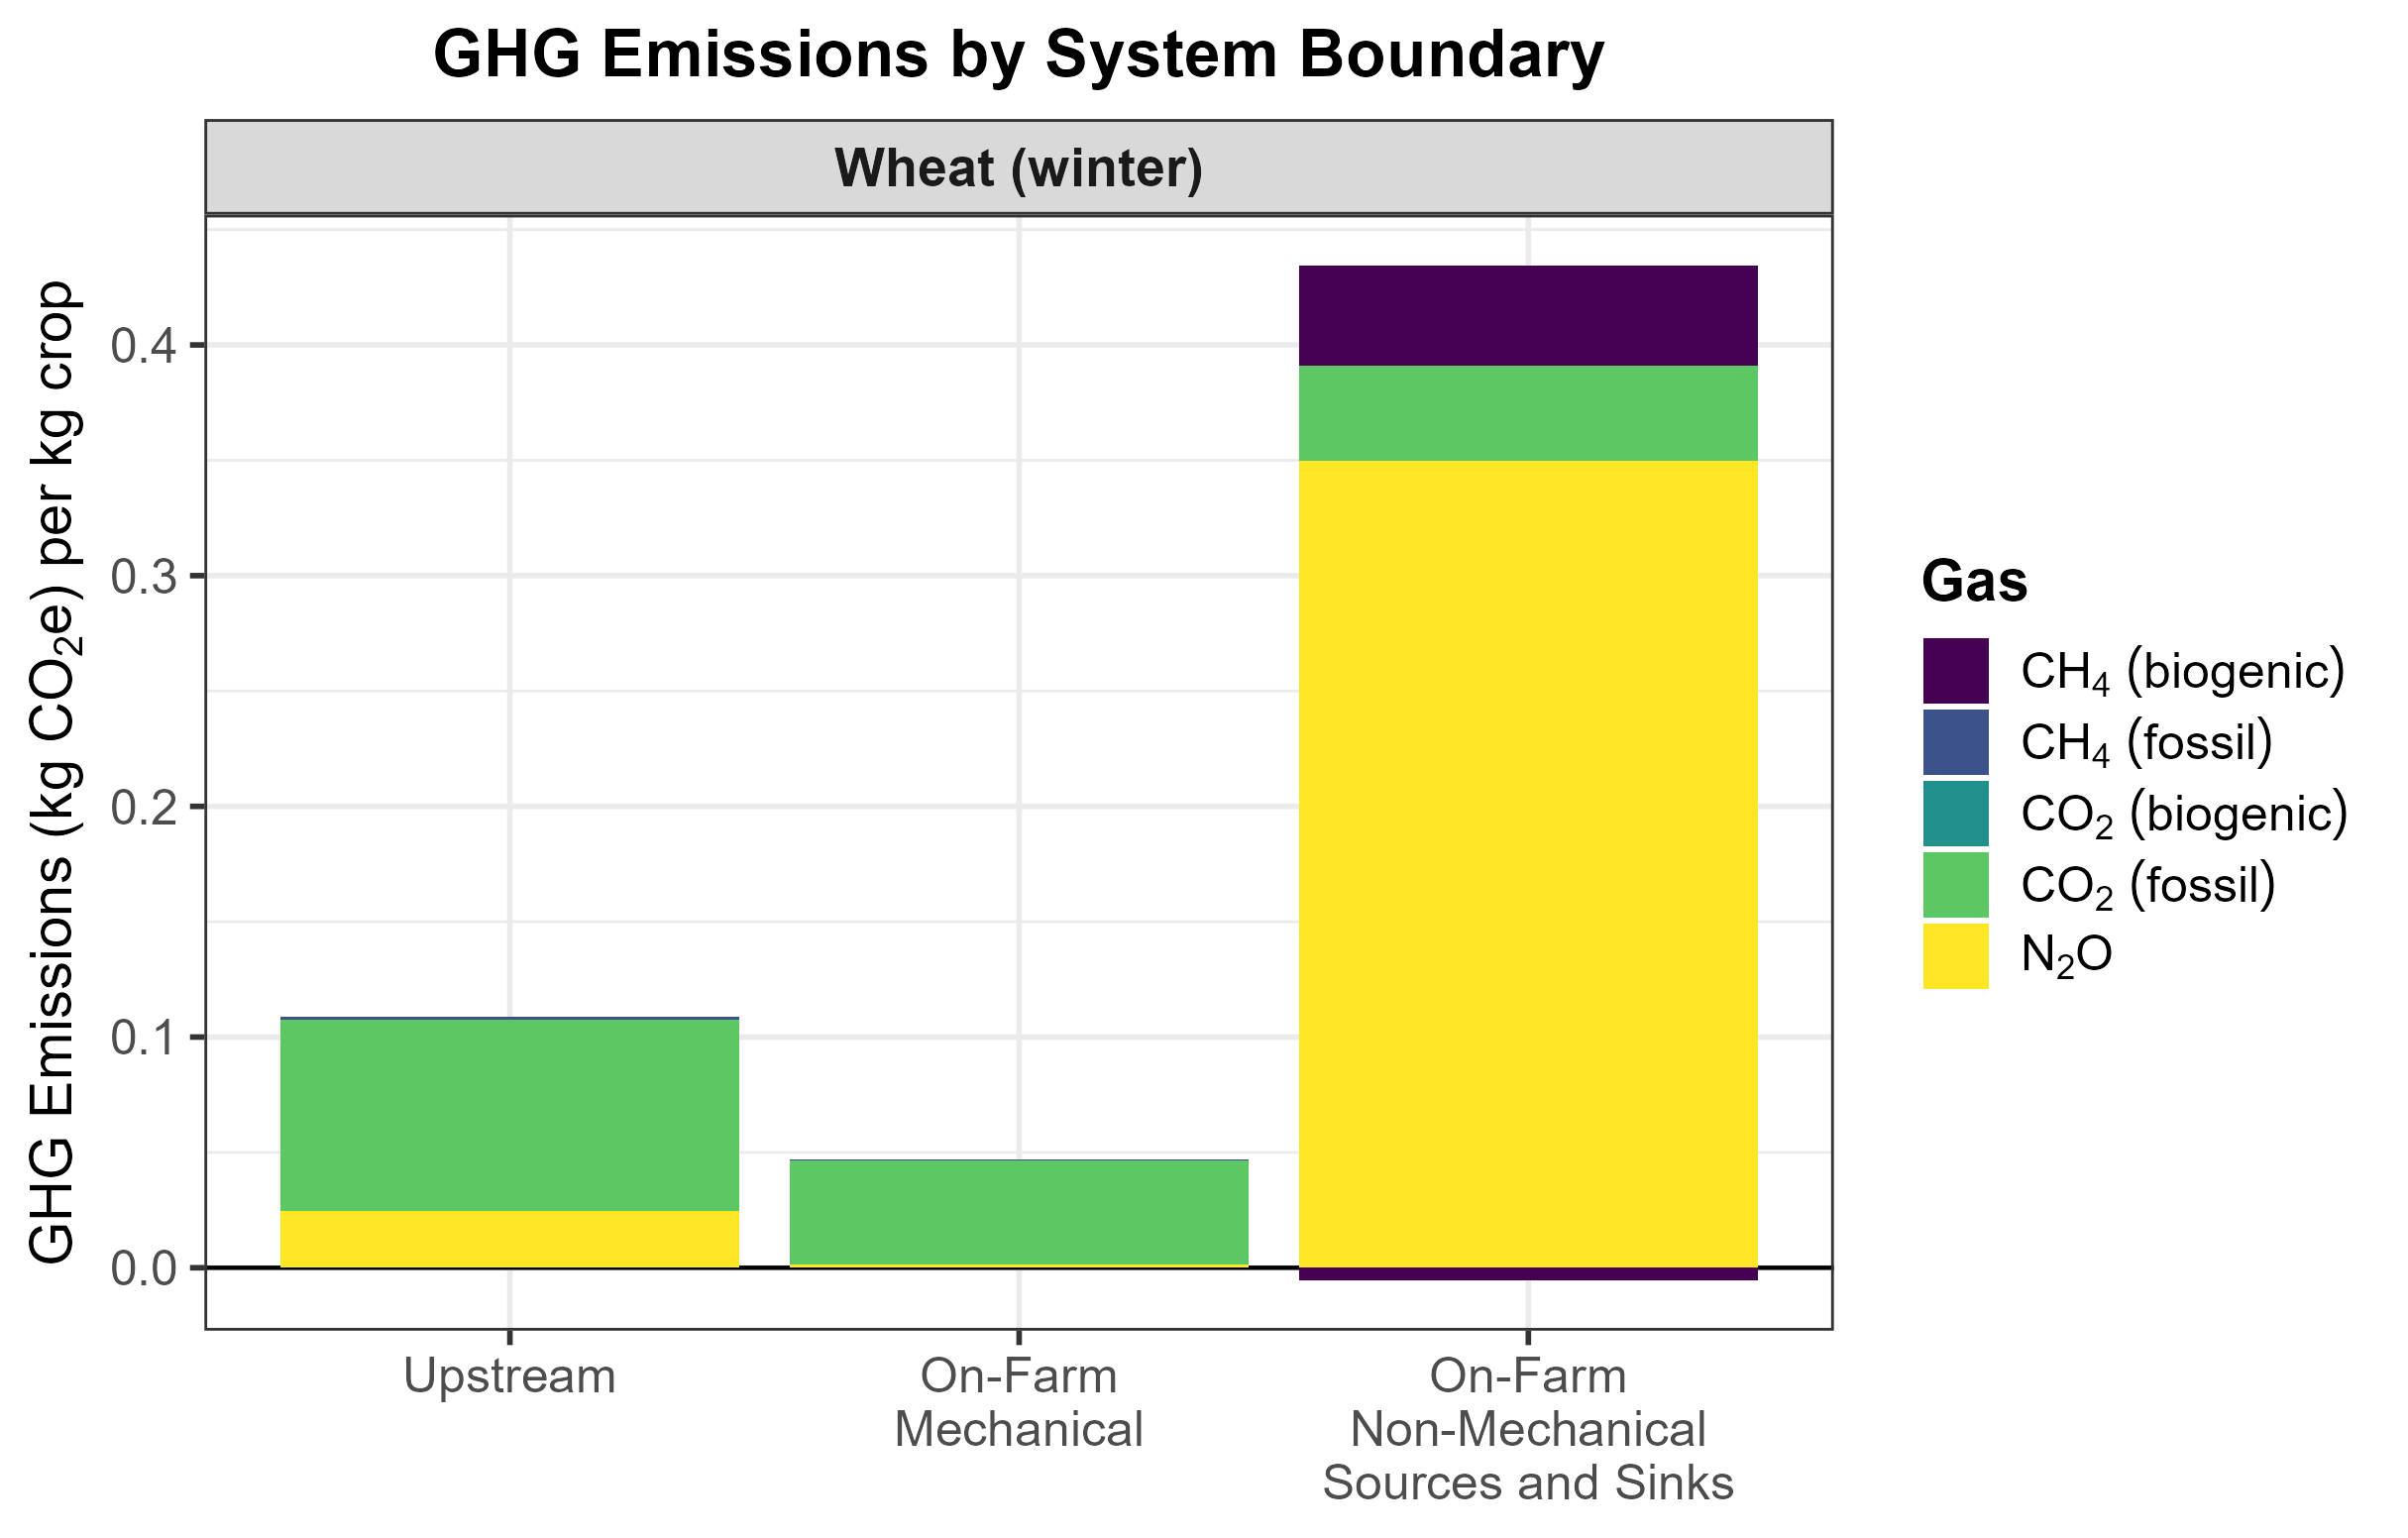Click the CH4 (fossil) legend swatch

coord(1955,742)
